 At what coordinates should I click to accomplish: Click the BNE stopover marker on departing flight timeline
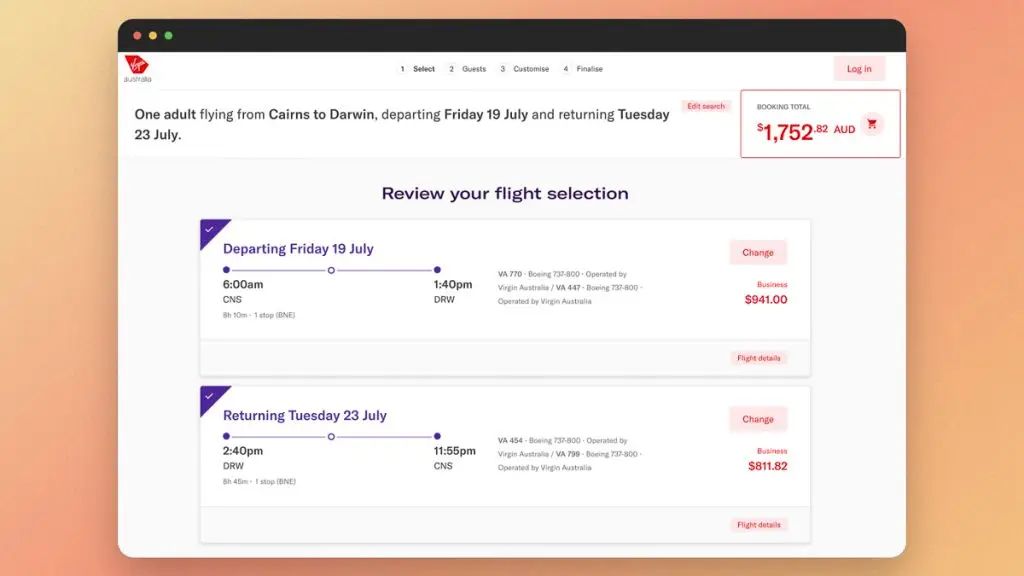(331, 270)
